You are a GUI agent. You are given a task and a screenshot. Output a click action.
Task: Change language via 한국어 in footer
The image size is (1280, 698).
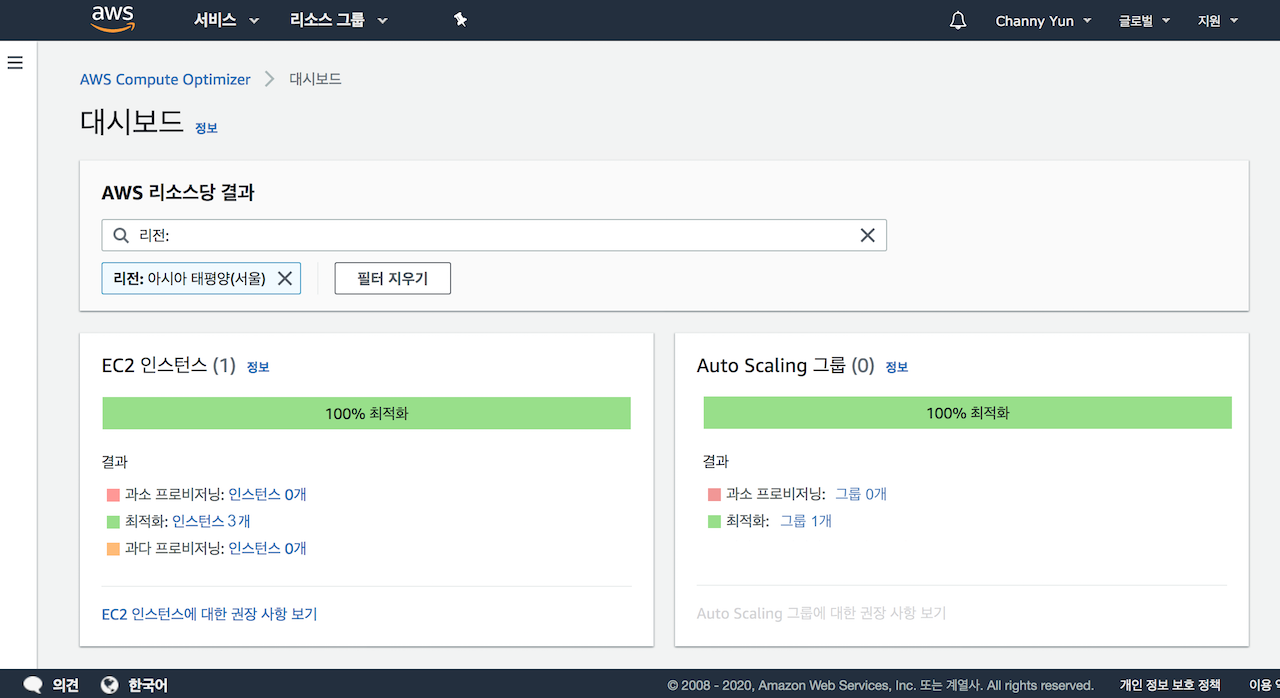tap(147, 686)
